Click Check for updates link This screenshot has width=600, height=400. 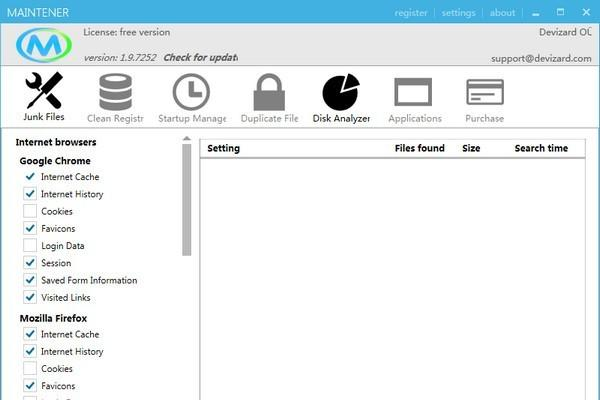tap(201, 57)
